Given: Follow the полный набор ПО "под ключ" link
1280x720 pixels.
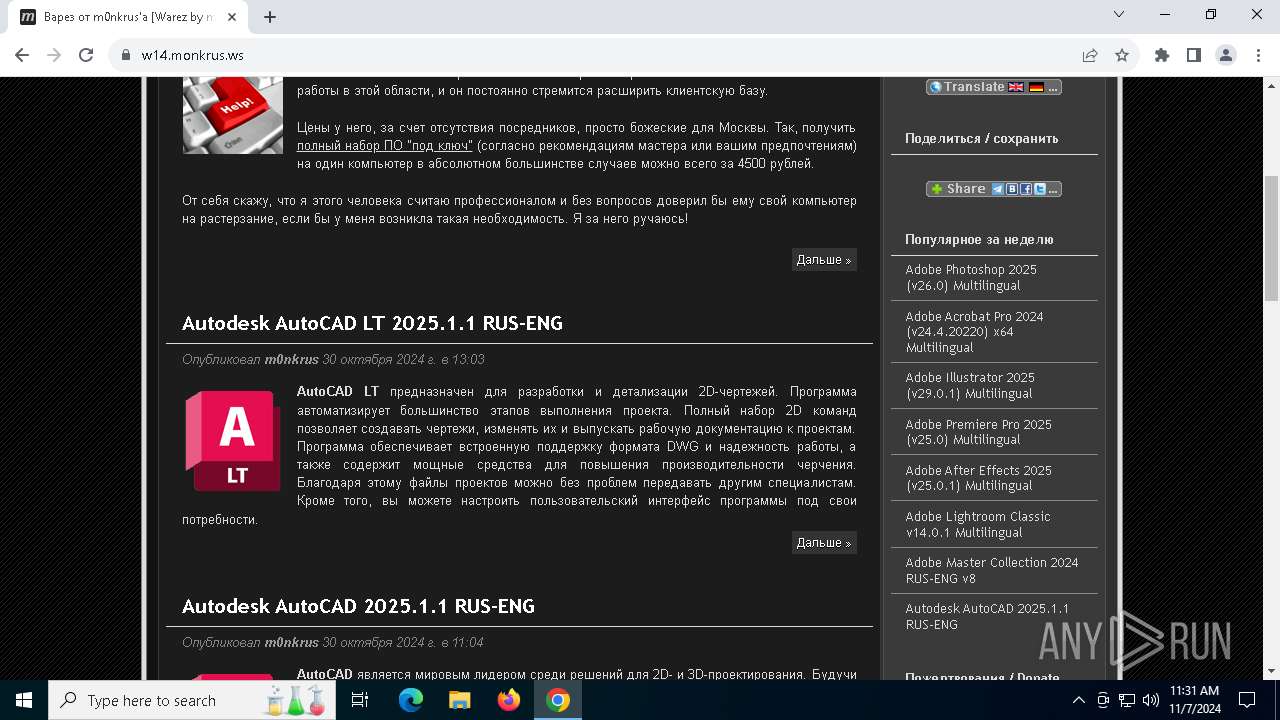Looking at the screenshot, I should coord(385,145).
